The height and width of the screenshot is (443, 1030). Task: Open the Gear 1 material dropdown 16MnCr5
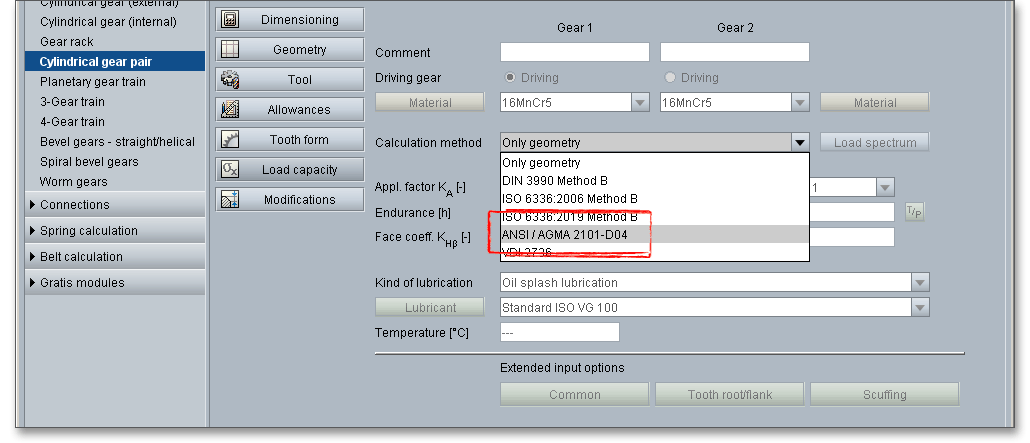pyautogui.click(x=640, y=102)
